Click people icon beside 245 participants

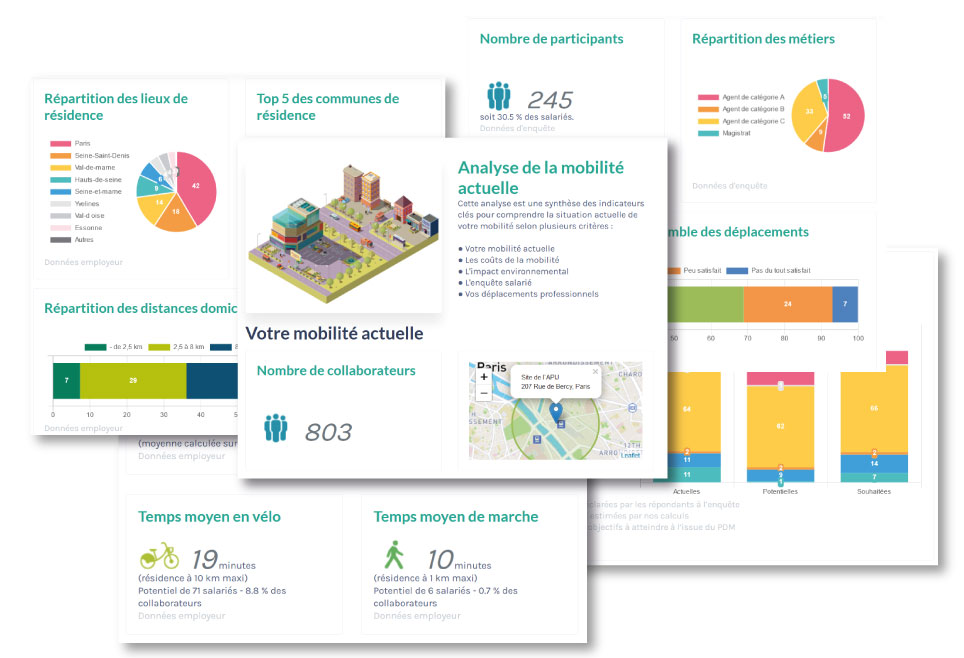(498, 97)
